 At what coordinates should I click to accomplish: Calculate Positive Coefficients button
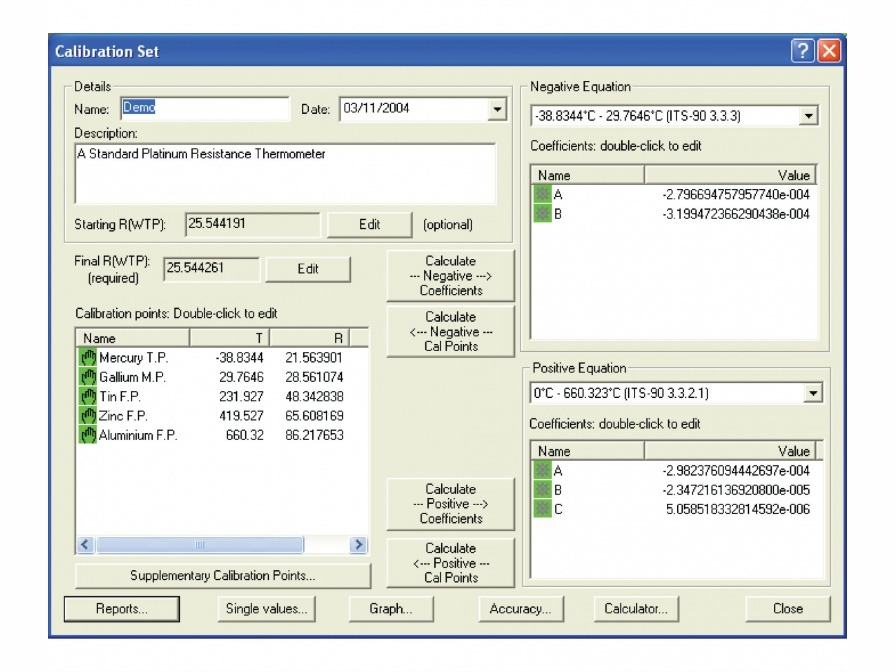[x=450, y=504]
